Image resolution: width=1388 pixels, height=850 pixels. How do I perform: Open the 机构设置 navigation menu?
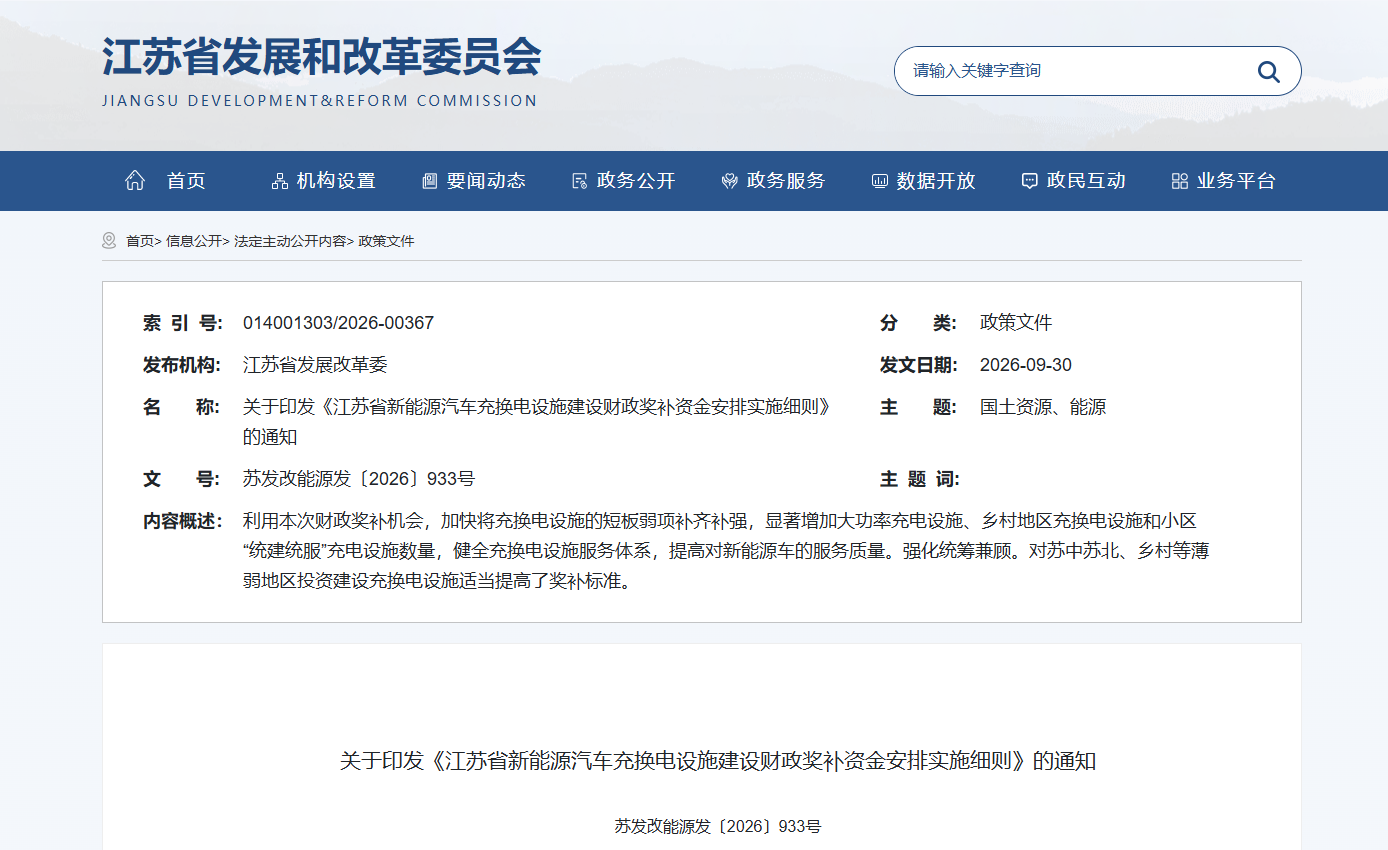pos(336,181)
